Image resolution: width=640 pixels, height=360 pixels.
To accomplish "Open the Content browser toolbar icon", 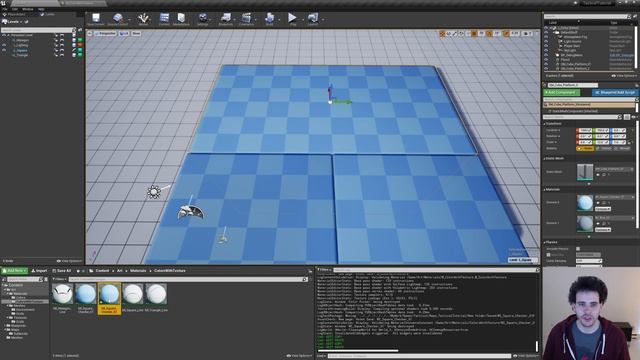I will [x=164, y=18].
